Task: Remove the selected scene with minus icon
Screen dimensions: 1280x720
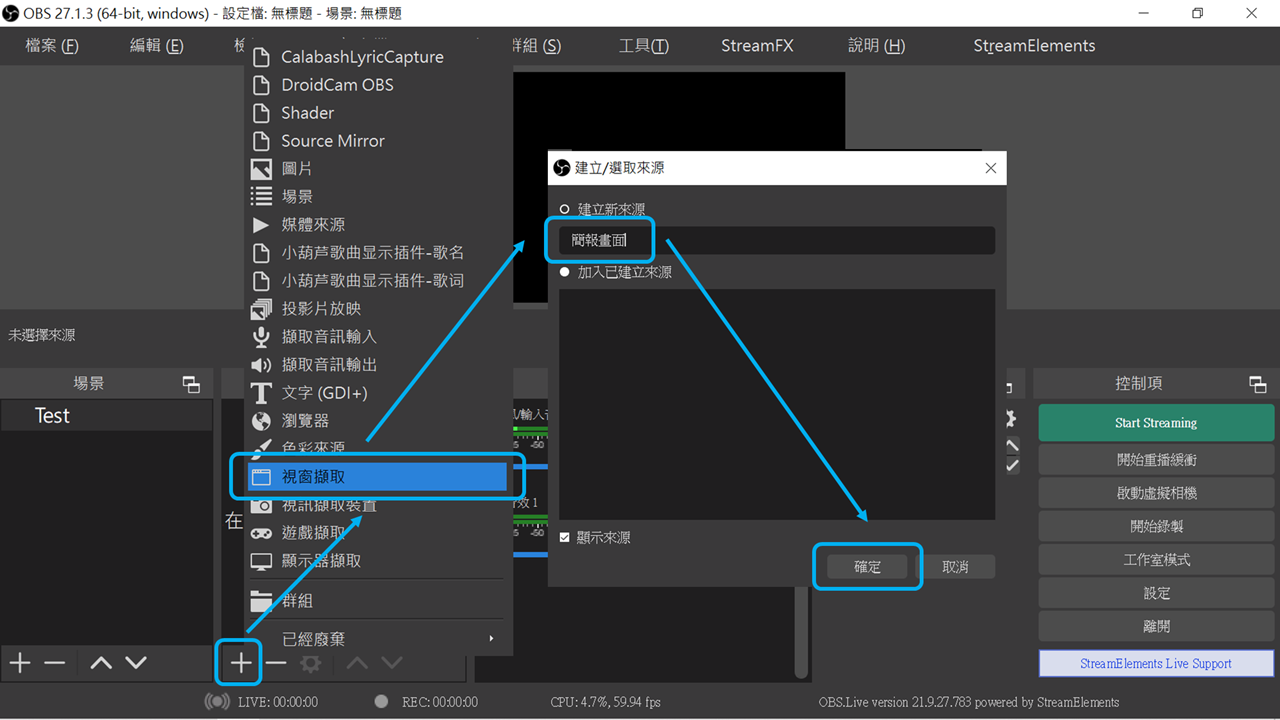Action: 55,663
